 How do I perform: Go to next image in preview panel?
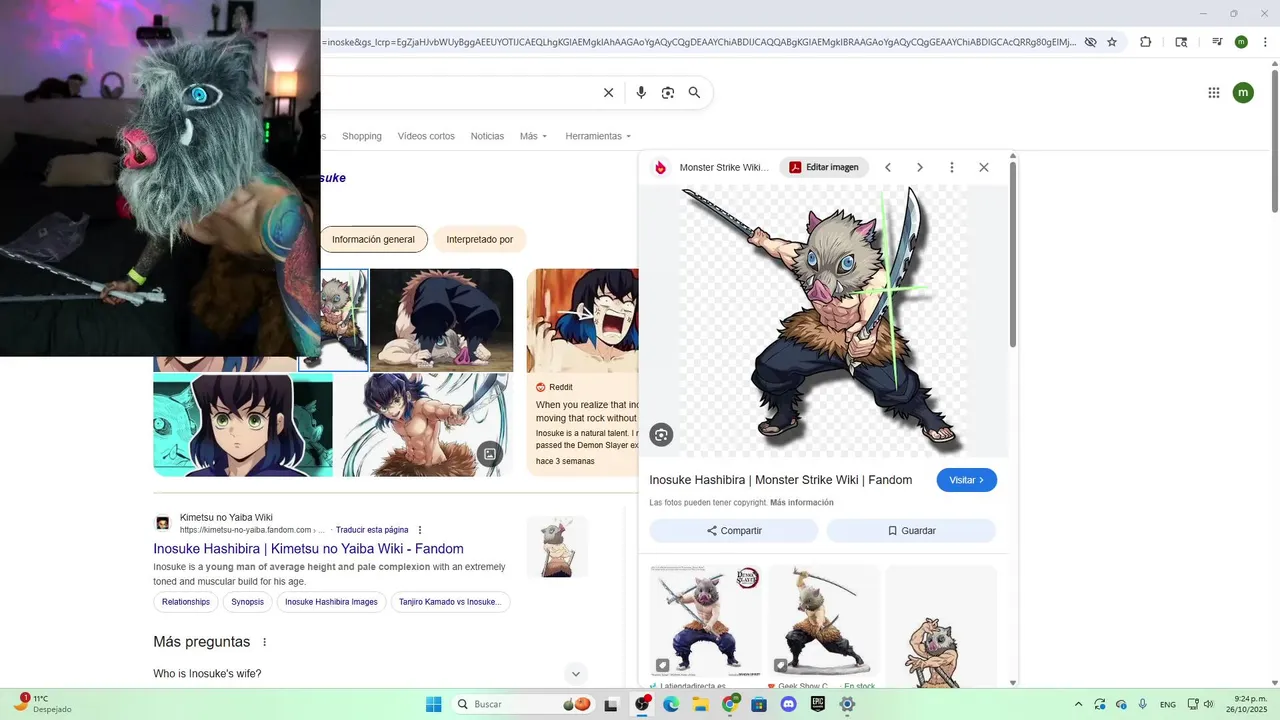920,167
